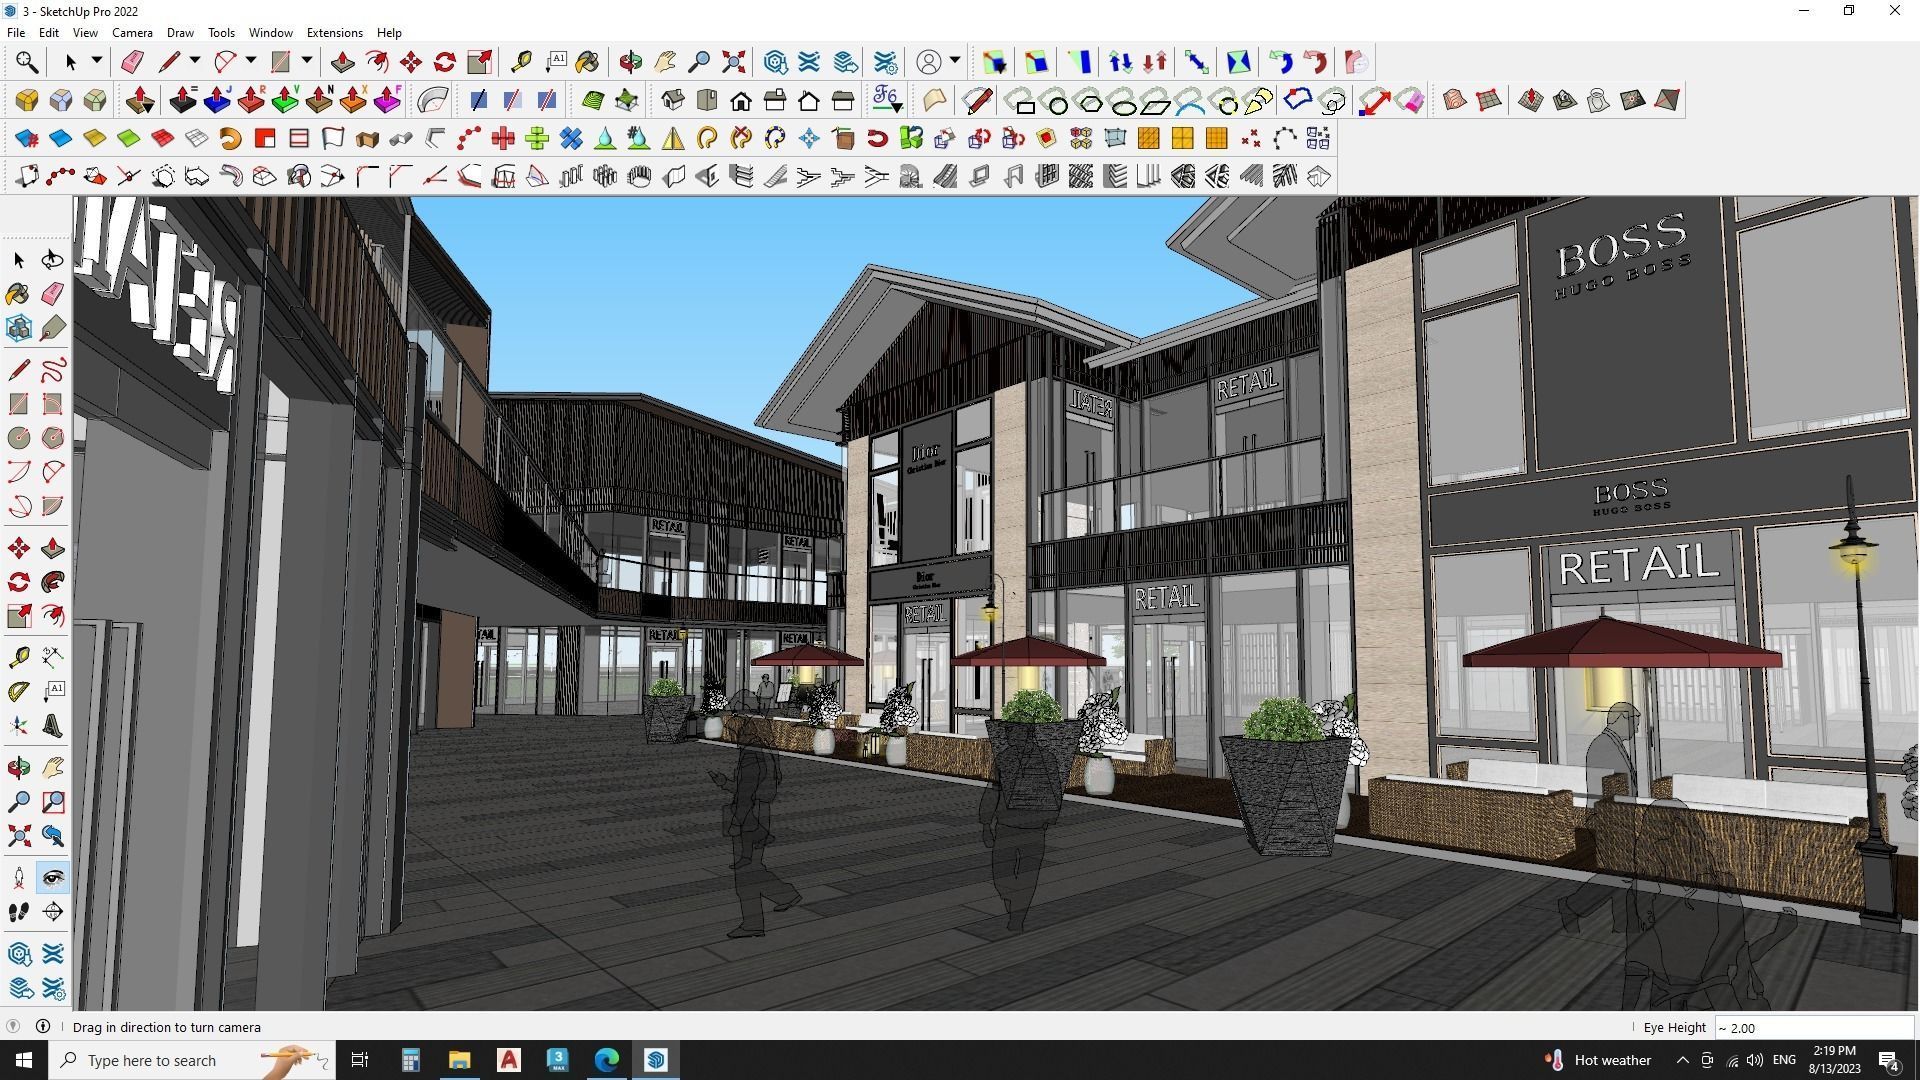This screenshot has height=1080, width=1920.
Task: Open 3D Warehouse icon in top toolbar
Action: [x=775, y=62]
